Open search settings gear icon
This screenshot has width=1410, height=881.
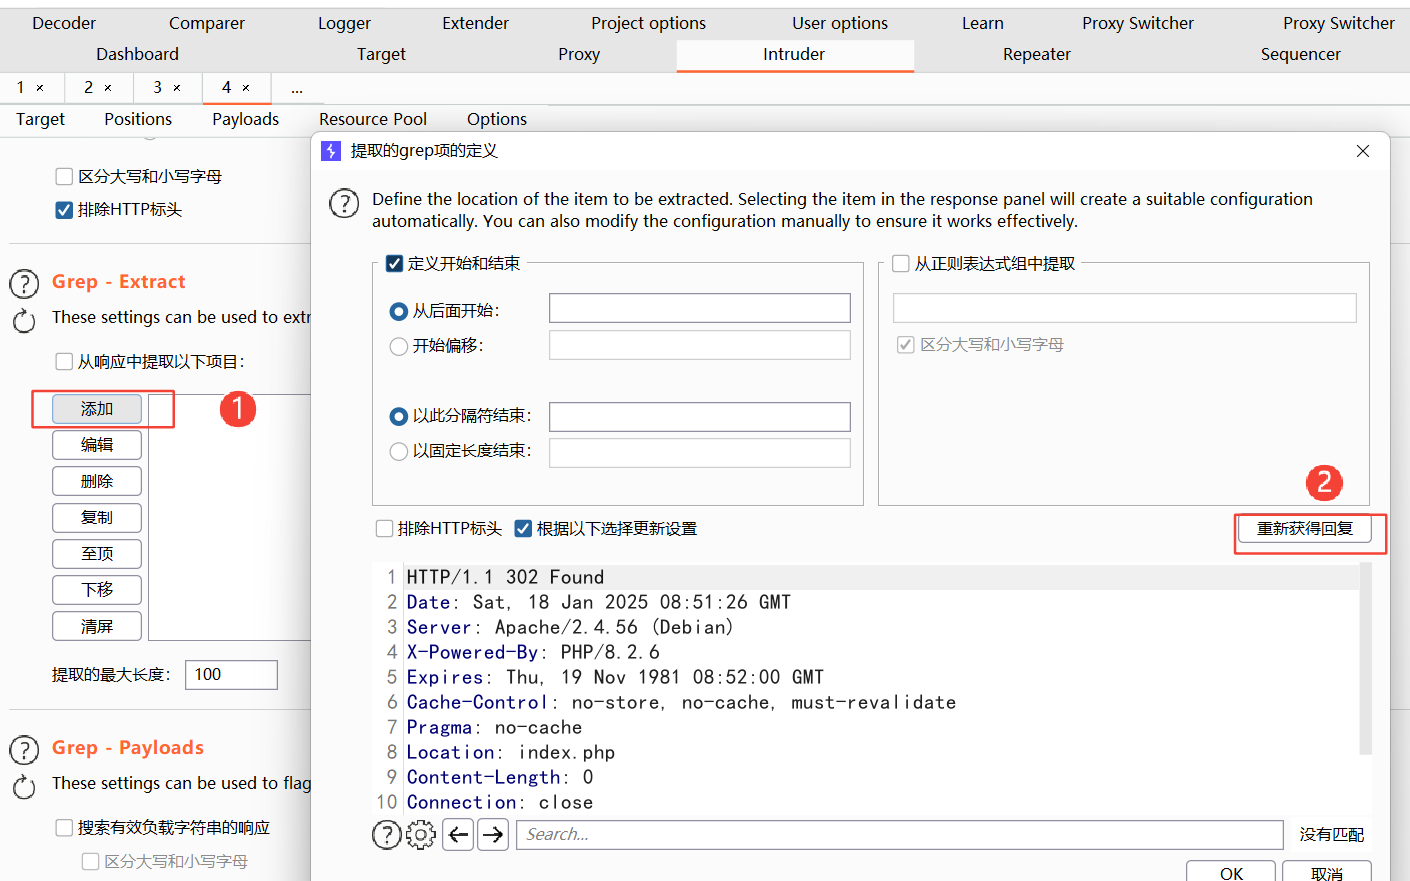[421, 834]
